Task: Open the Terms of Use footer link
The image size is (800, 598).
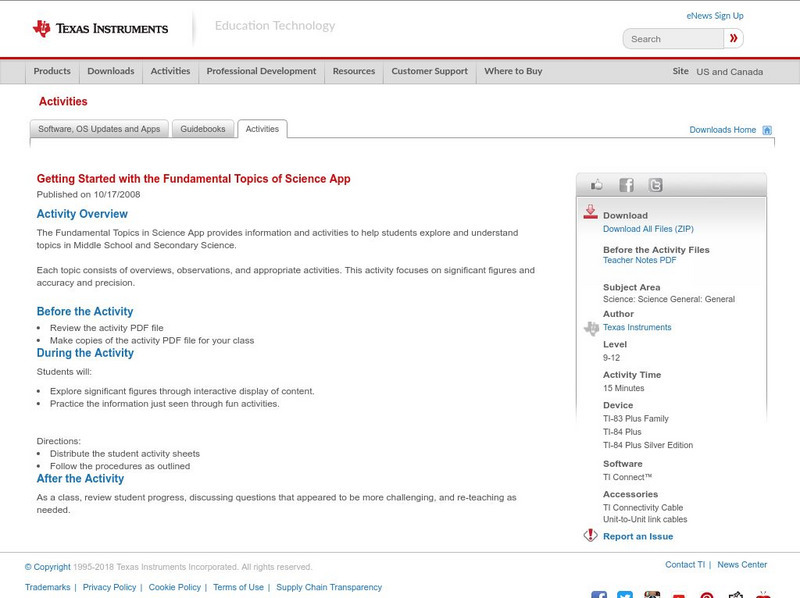Action: pos(238,587)
